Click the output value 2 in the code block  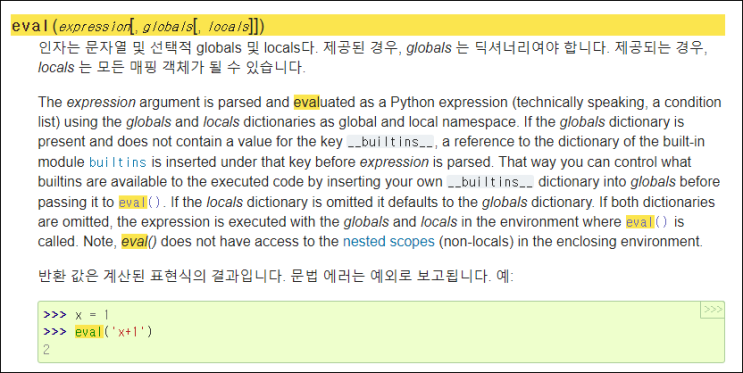tap(46, 350)
